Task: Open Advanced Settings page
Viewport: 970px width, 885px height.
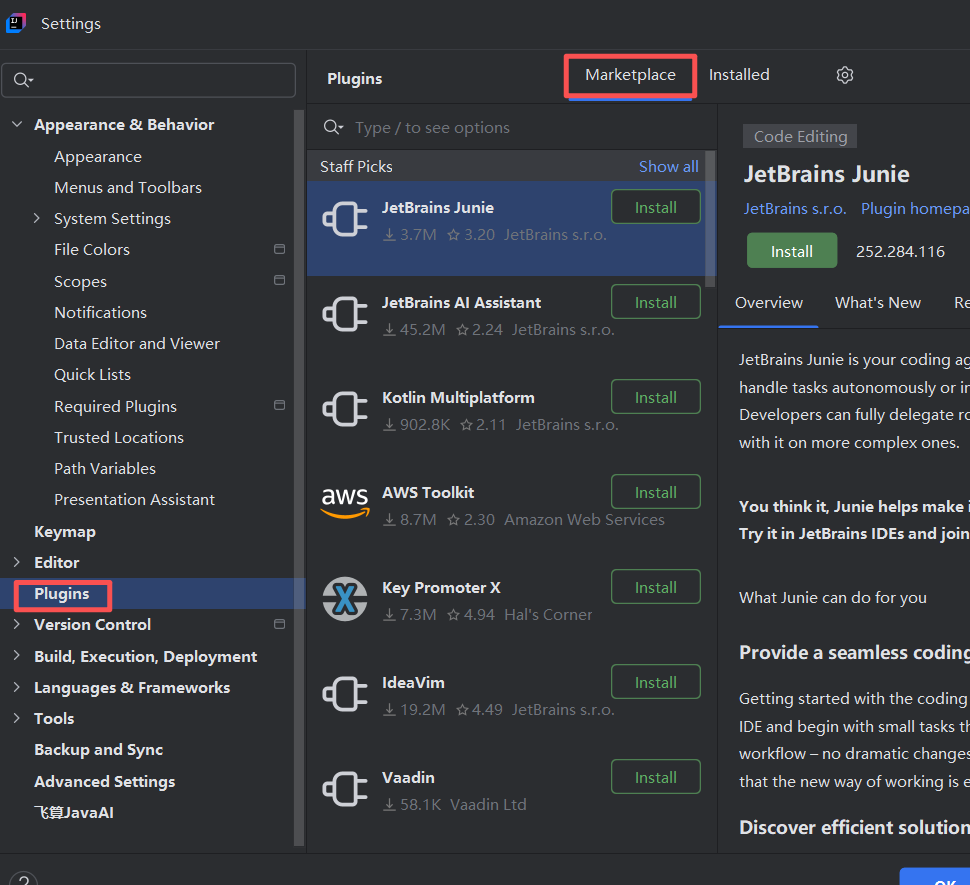Action: tap(105, 782)
